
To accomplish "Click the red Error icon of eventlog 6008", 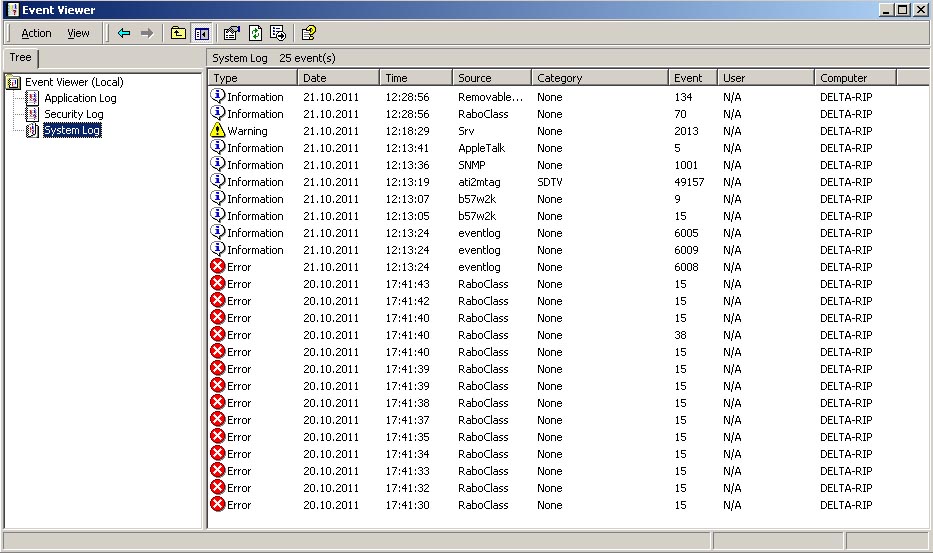I will point(218,266).
